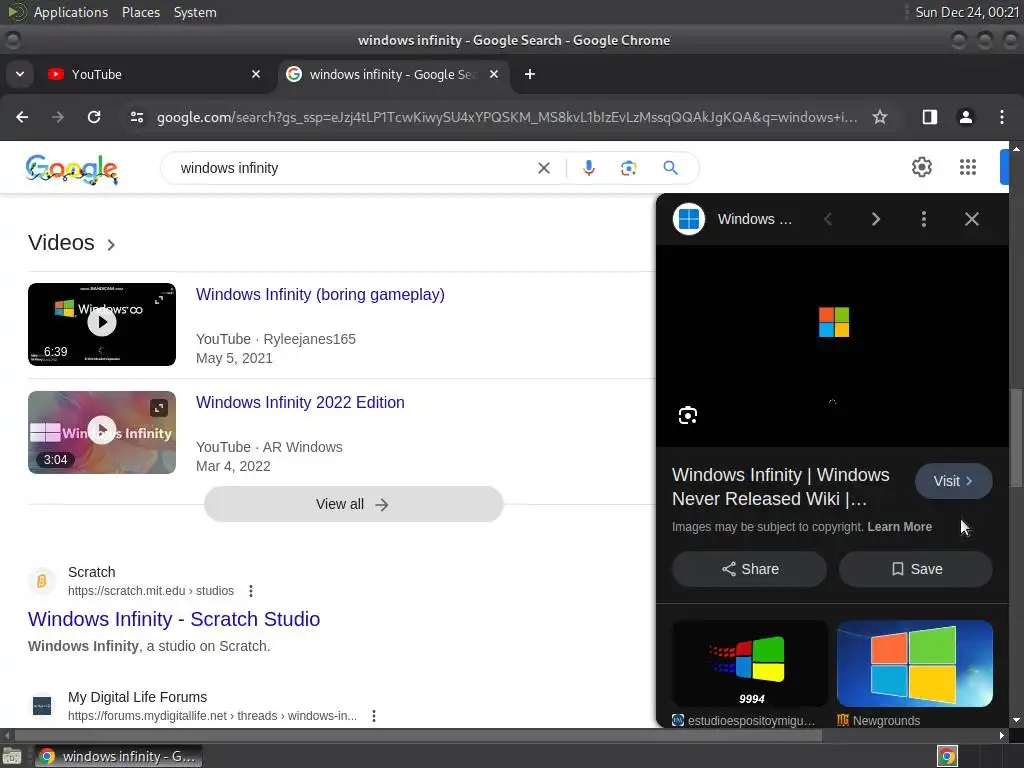Click in the Google search input field
This screenshot has width=1024, height=768.
pos(353,168)
